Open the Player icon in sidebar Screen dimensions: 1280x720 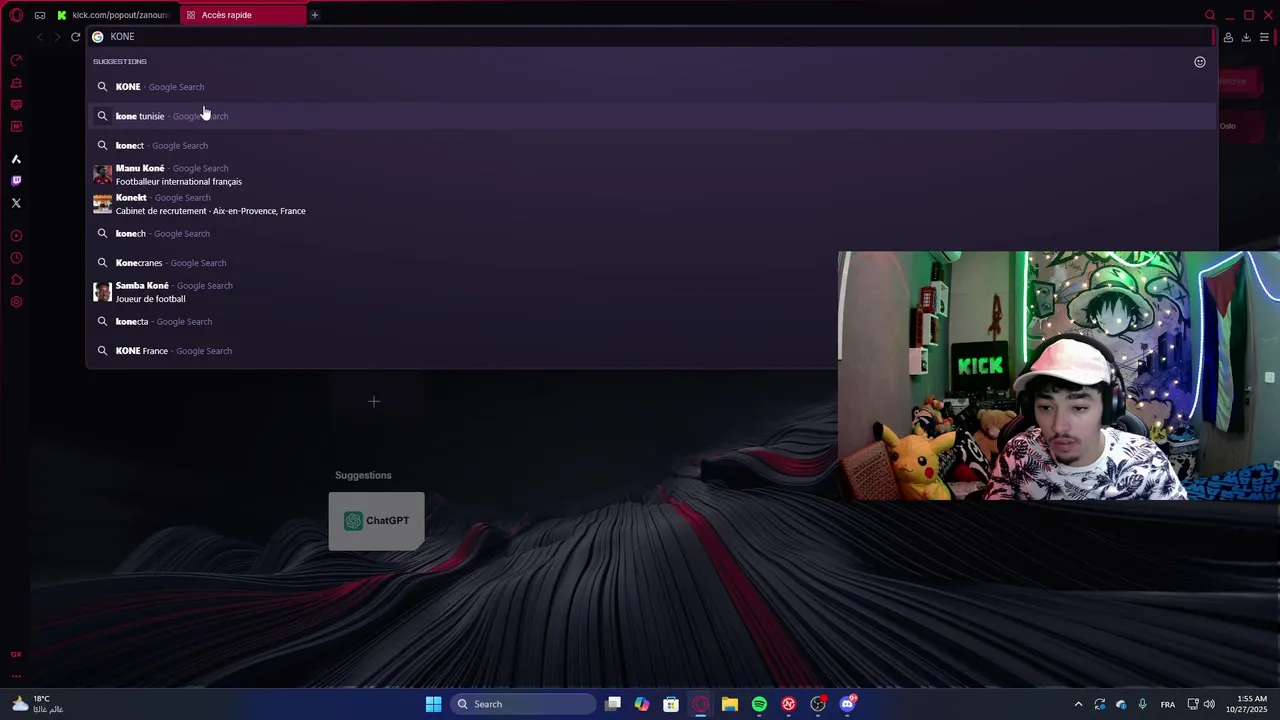coord(16,236)
